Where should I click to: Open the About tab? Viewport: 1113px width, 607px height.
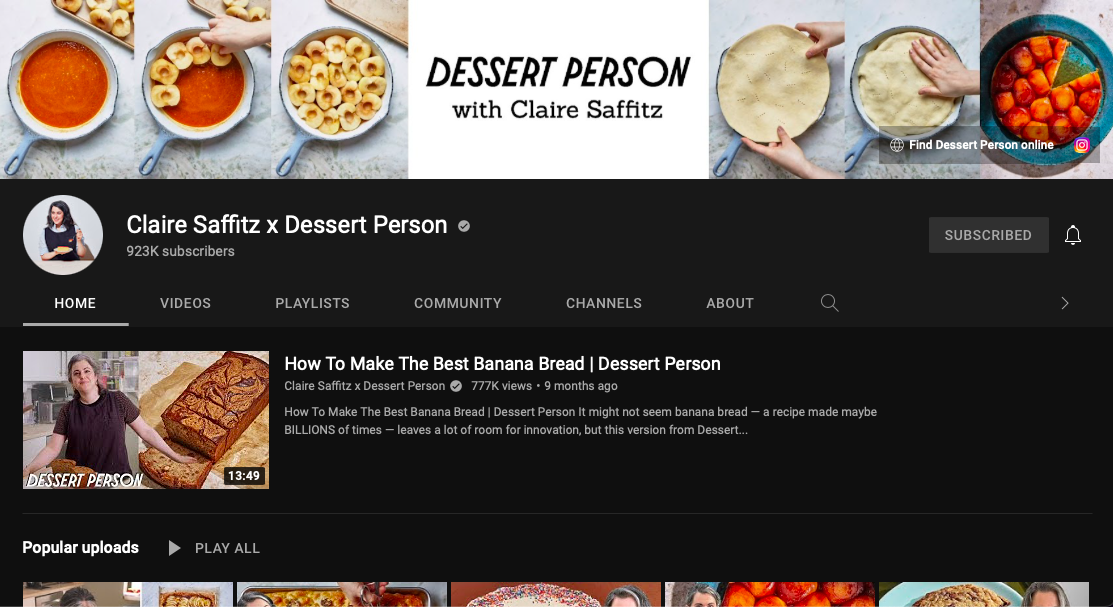point(730,303)
